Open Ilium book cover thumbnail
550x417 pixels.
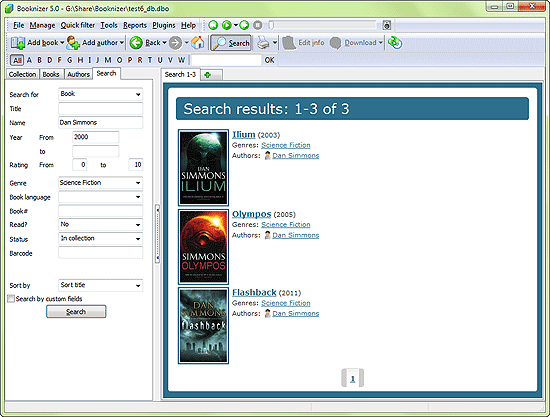point(203,168)
